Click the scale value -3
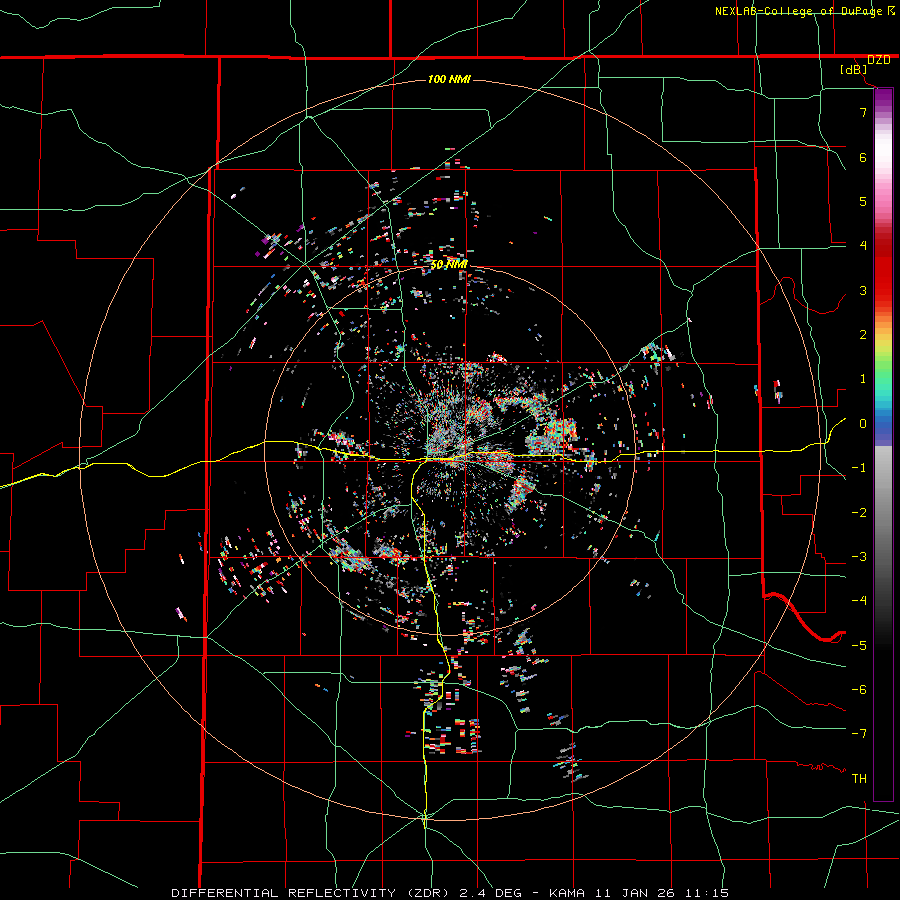Screen dimensions: 900x900 point(859,557)
